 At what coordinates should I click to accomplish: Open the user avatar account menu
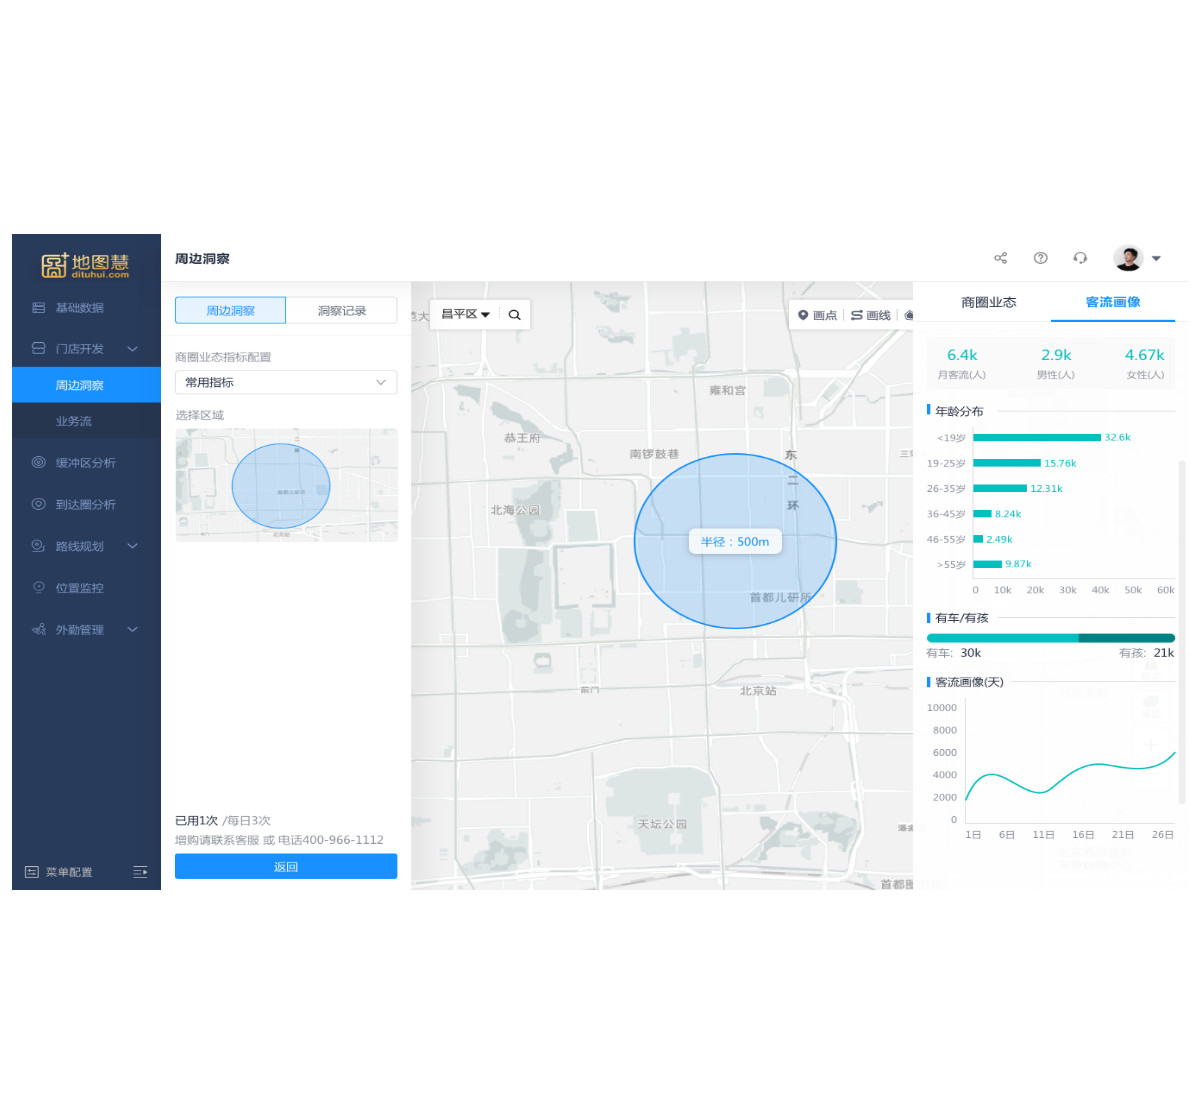[x=1138, y=258]
